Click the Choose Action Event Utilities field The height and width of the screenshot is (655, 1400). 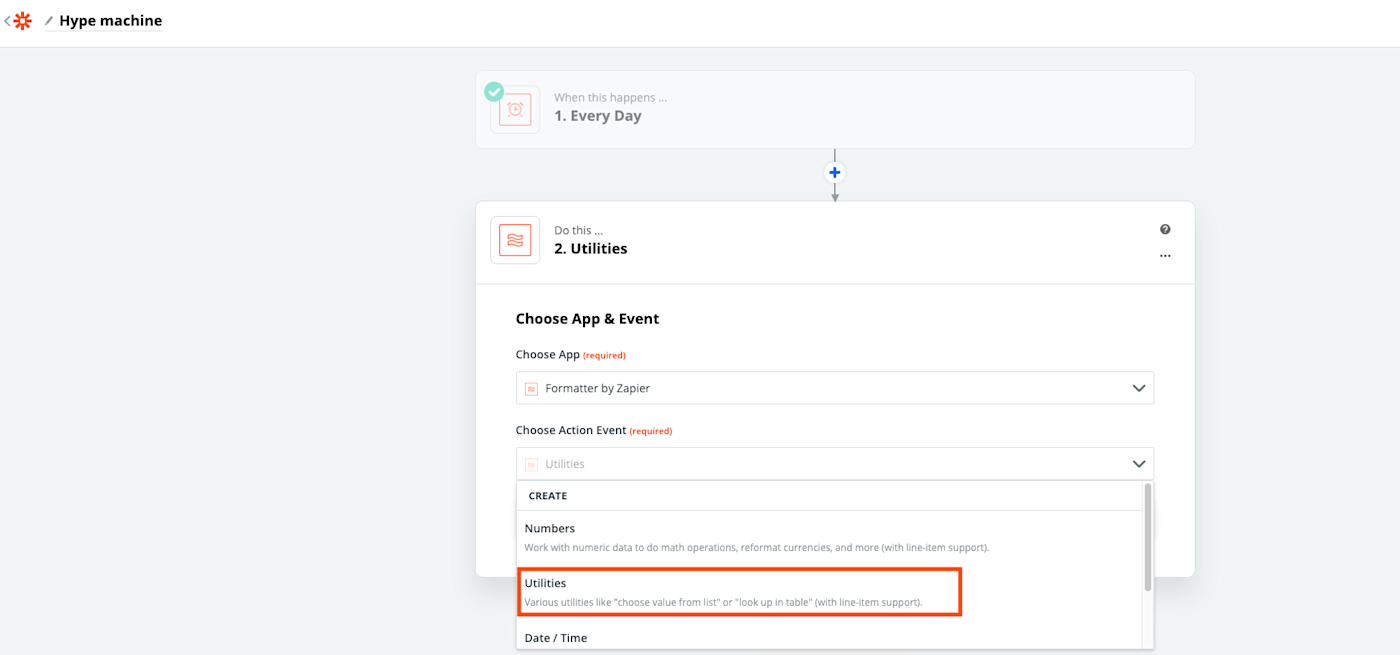835,464
